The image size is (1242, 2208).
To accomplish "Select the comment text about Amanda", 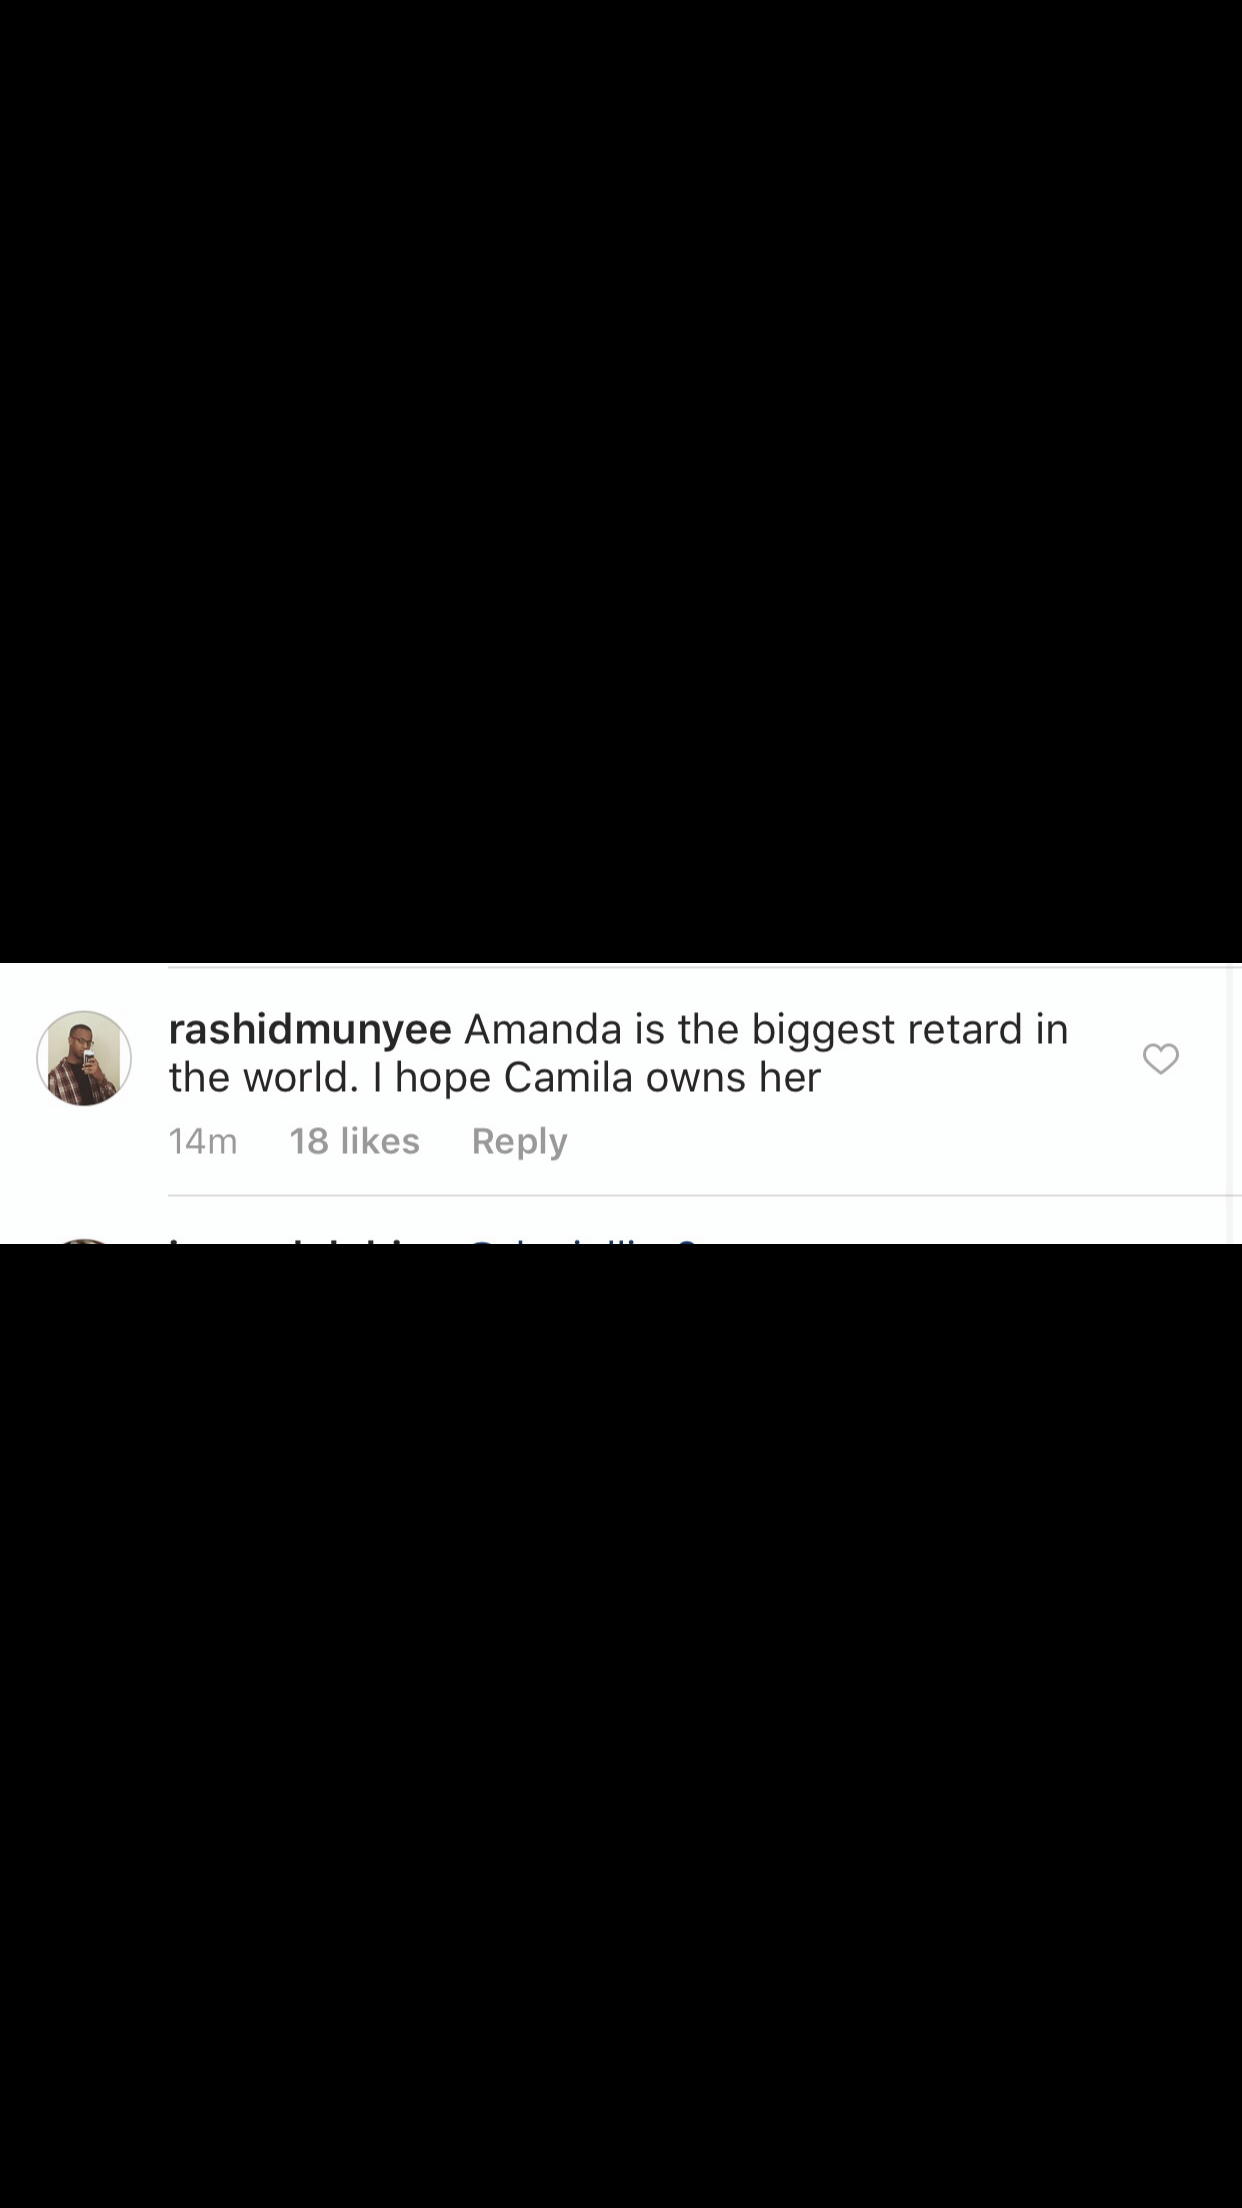I will pyautogui.click(x=618, y=1053).
